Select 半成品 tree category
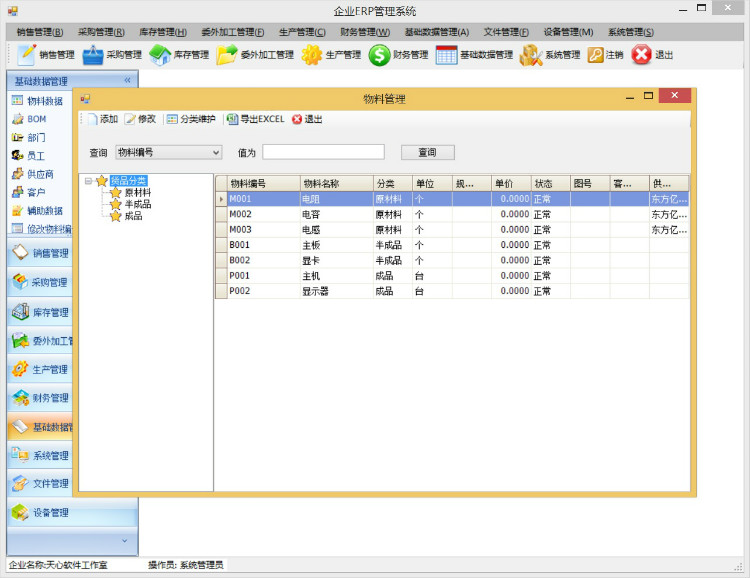This screenshot has width=750, height=578. pyautogui.click(x=138, y=204)
